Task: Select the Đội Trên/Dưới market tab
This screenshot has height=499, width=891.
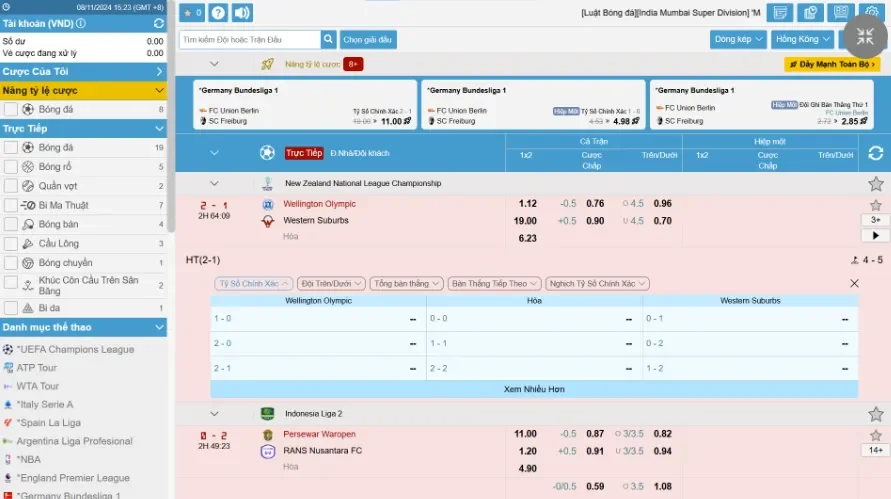Action: 331,284
